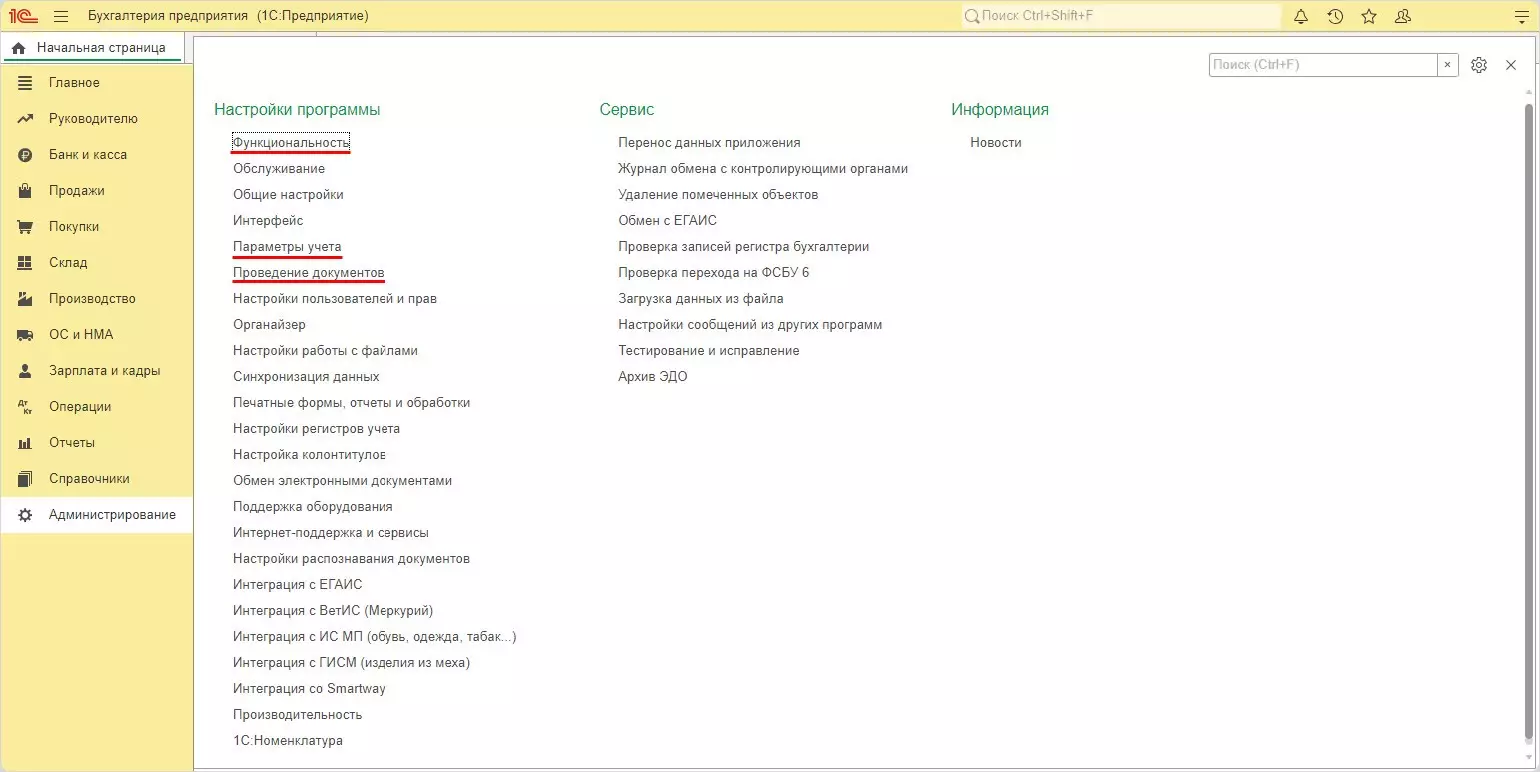Open Настройки пользователей и прав
This screenshot has width=1540, height=772.
tap(335, 299)
